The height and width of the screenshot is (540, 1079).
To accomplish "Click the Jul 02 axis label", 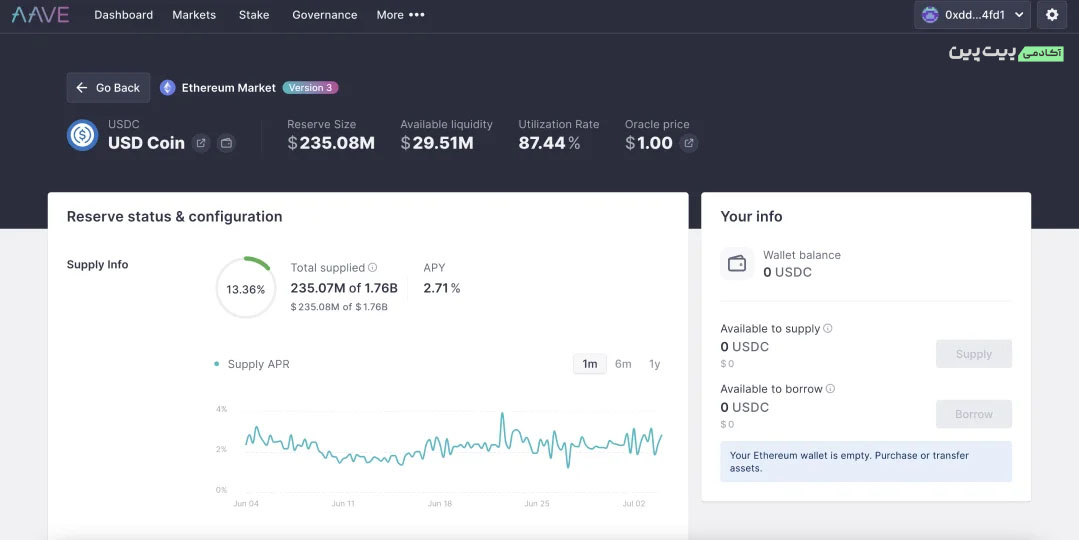I will coord(634,504).
